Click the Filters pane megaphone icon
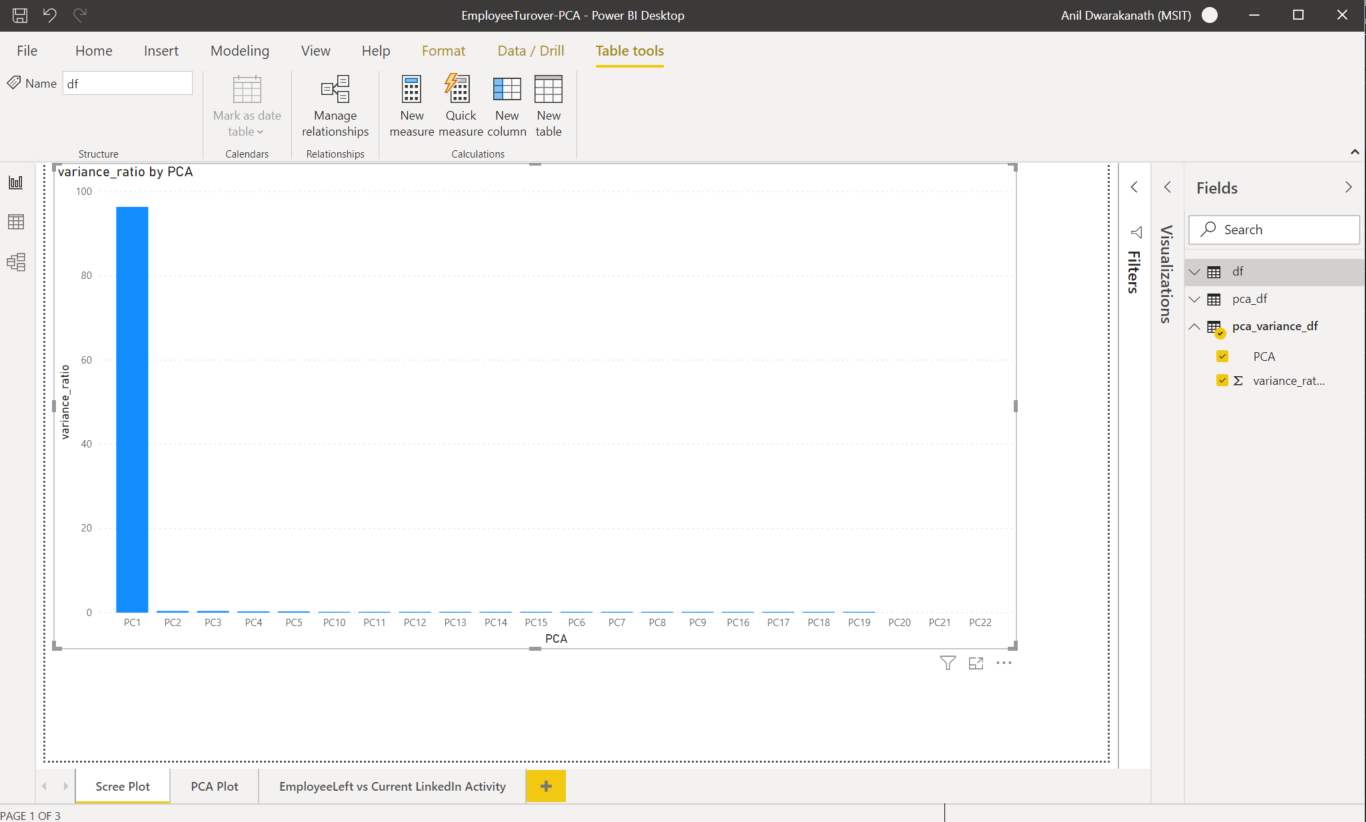 click(x=1135, y=232)
